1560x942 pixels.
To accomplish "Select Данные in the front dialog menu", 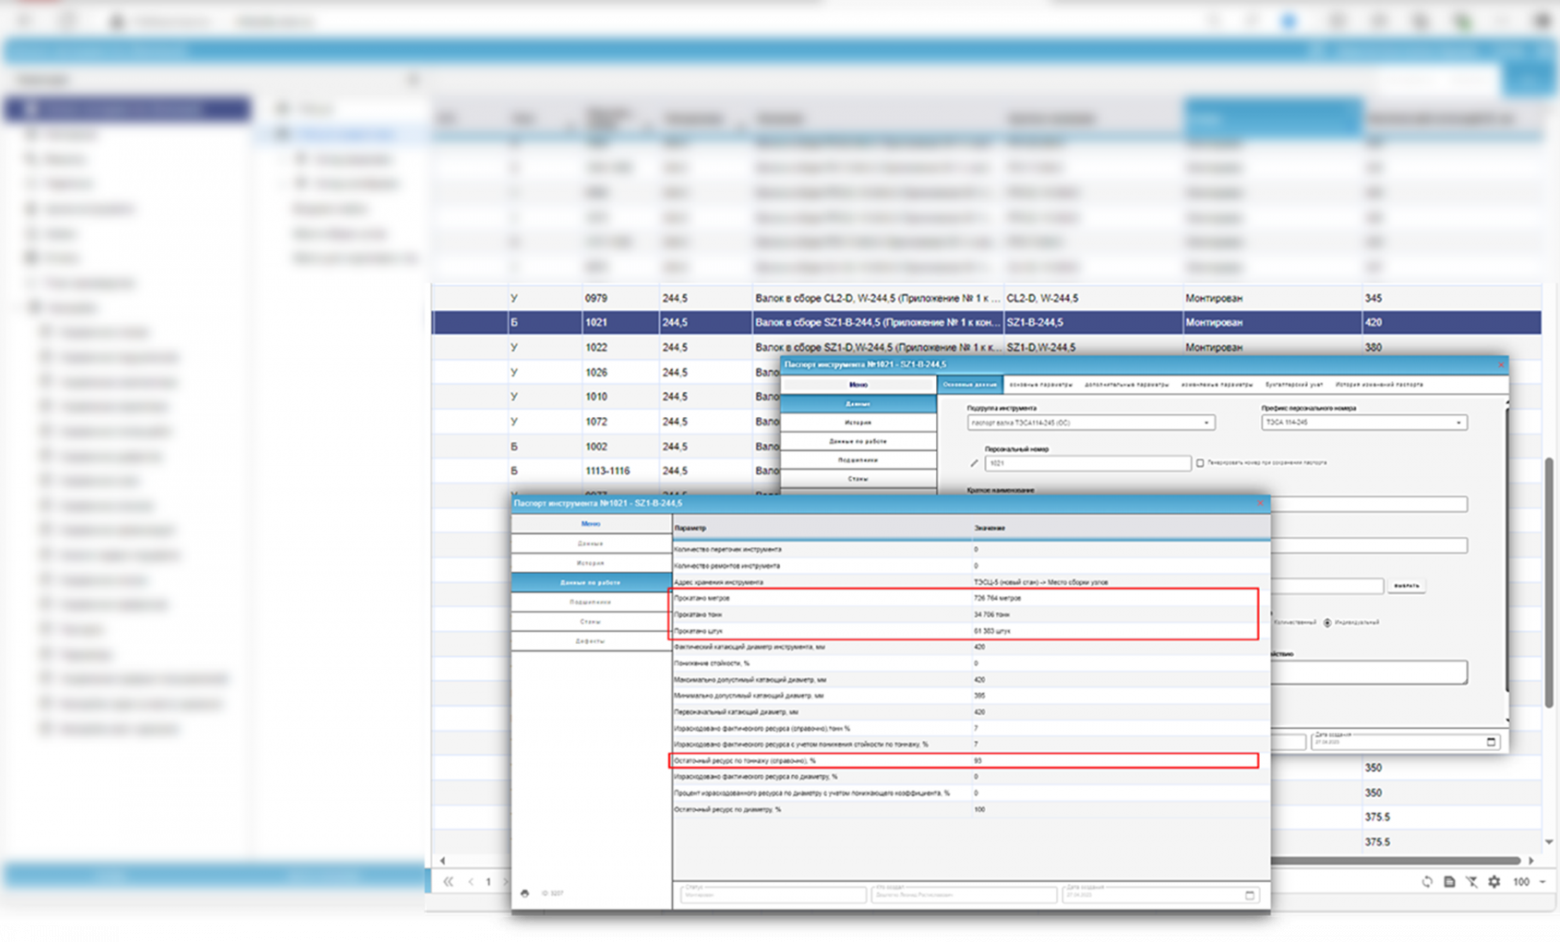I will tap(591, 544).
